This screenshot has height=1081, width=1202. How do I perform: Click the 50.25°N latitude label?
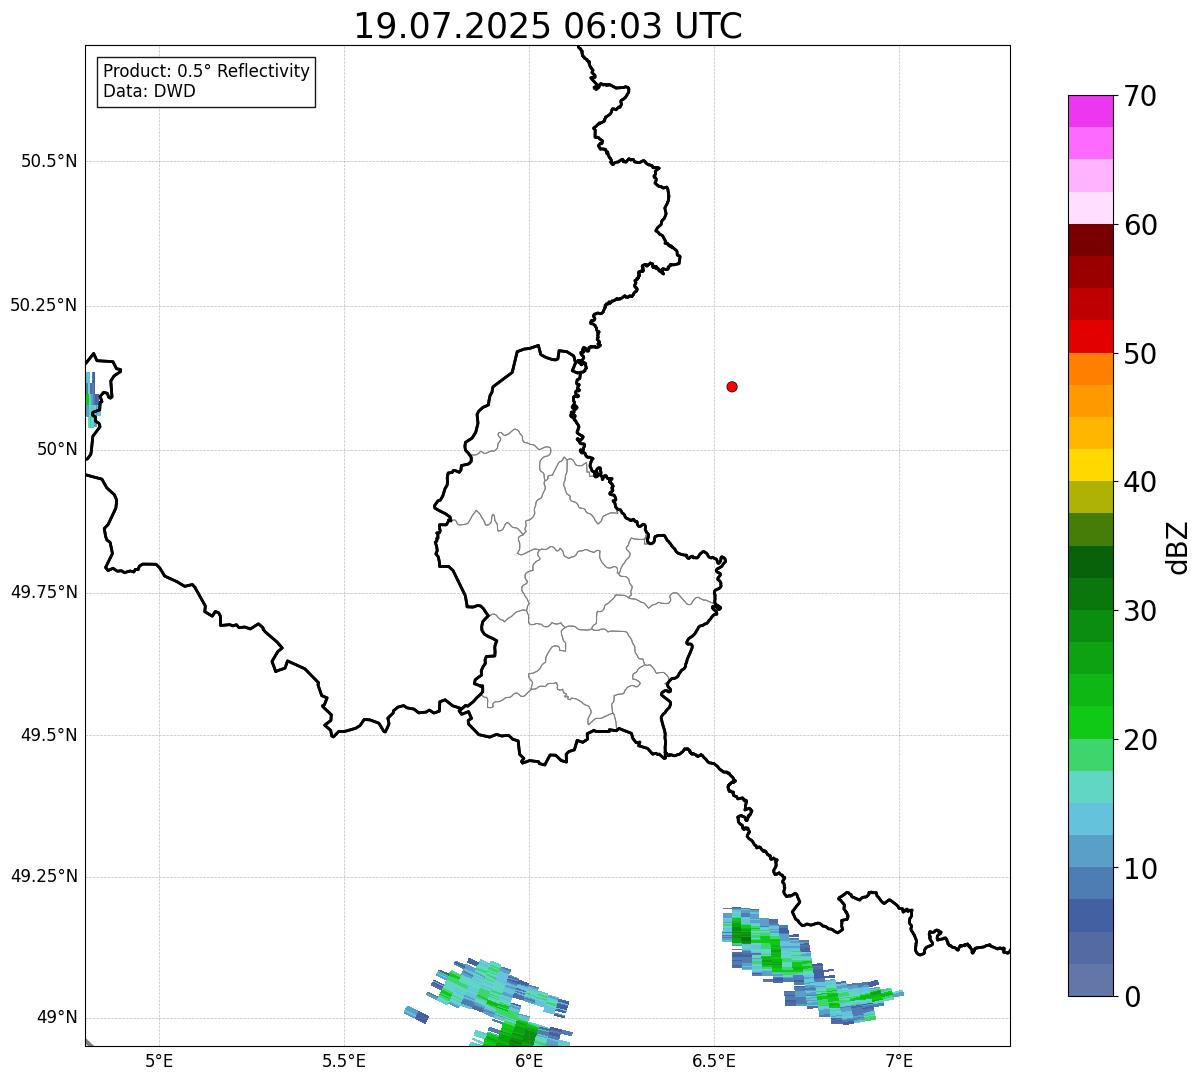click(44, 305)
